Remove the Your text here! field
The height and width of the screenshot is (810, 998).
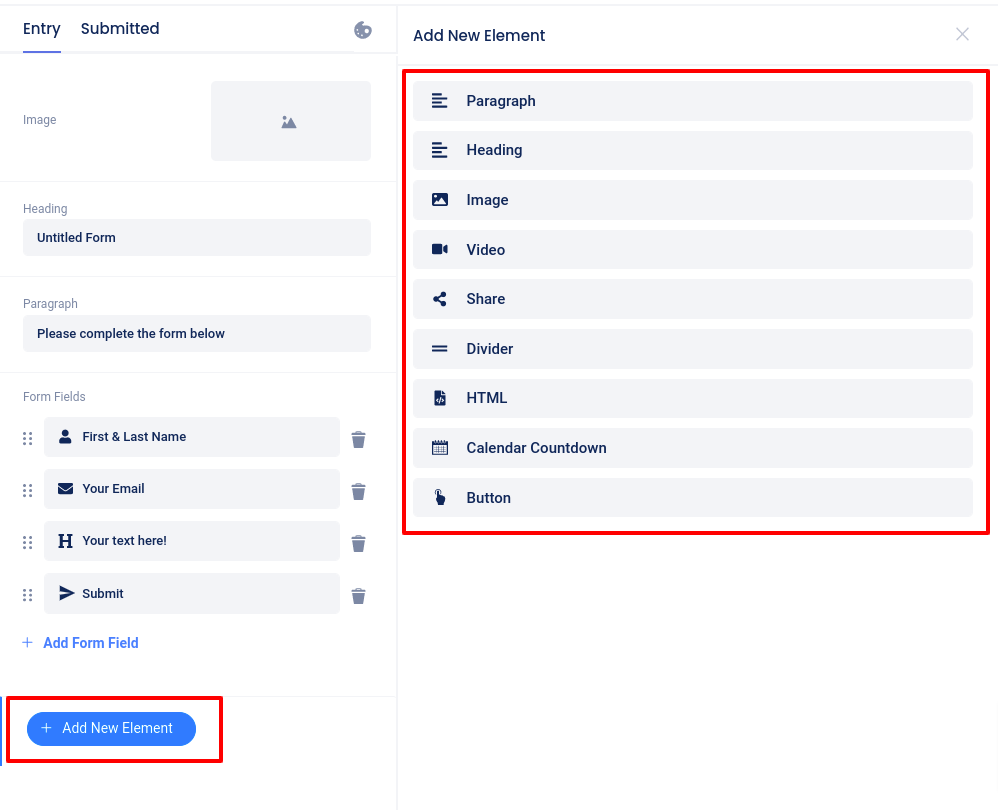coord(358,543)
